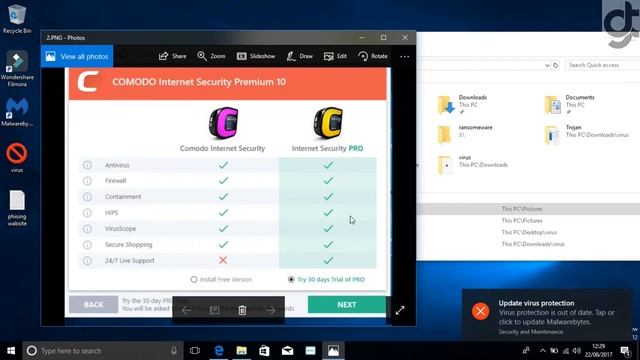Activate the Zoom tool in Photos

coord(211,56)
